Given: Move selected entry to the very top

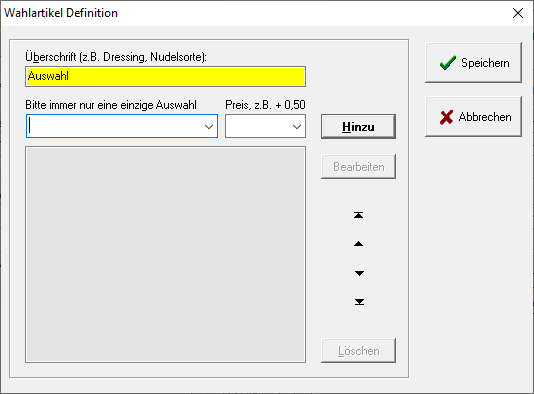Looking at the screenshot, I should (358, 215).
